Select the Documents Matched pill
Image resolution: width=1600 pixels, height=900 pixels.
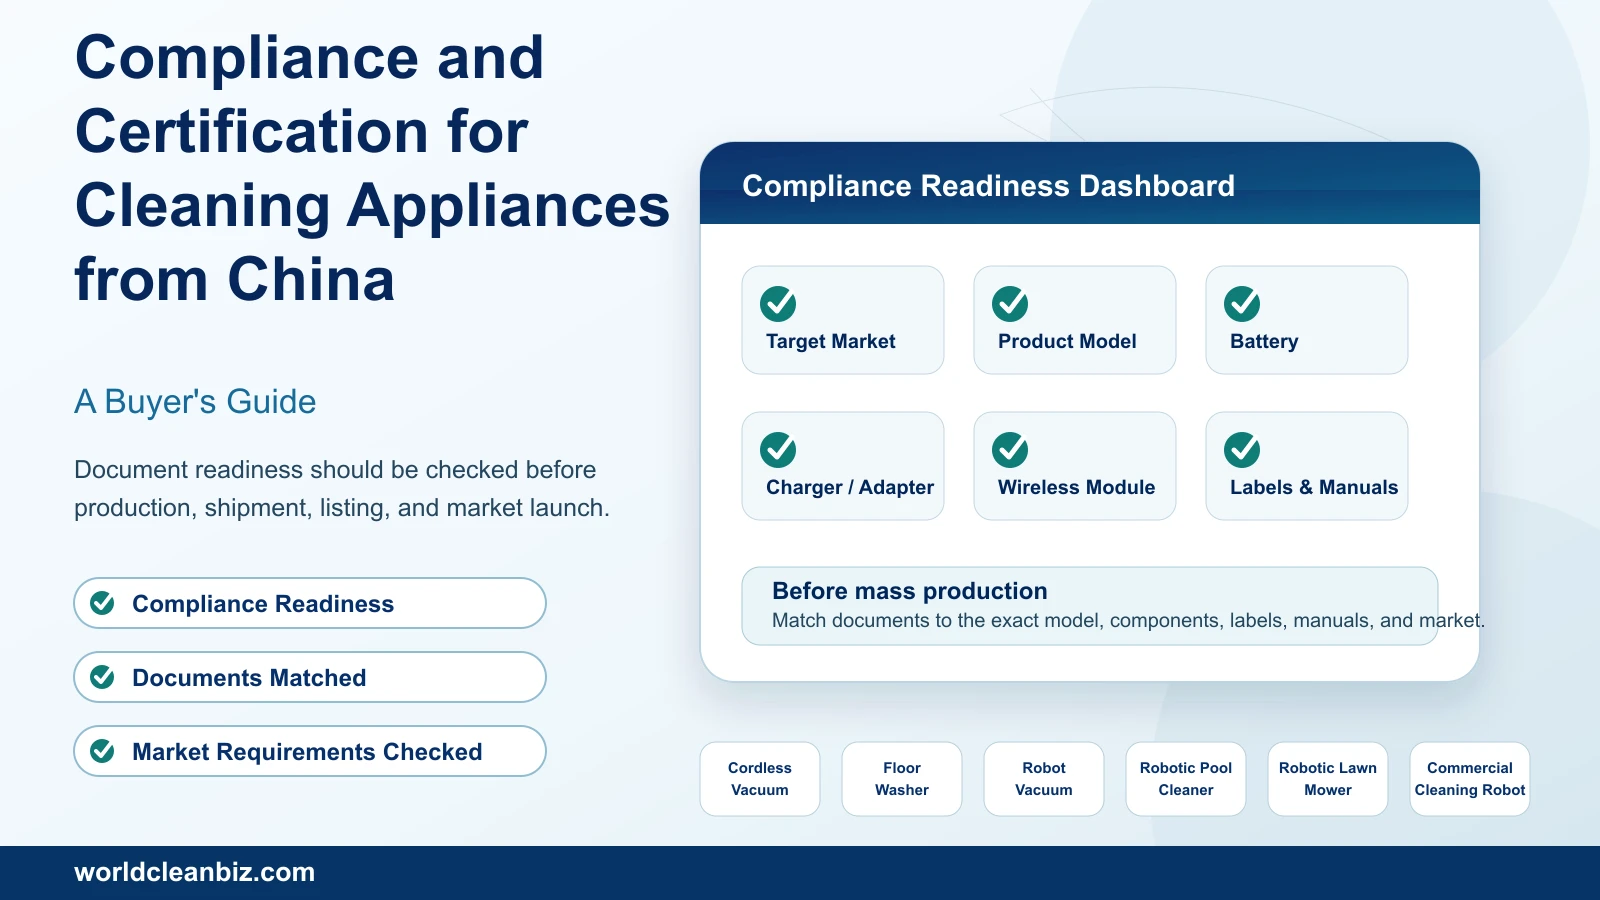click(x=310, y=677)
